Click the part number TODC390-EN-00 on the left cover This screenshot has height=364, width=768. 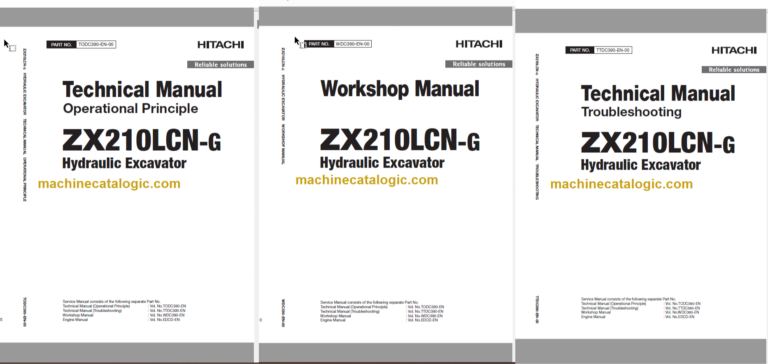(x=96, y=45)
